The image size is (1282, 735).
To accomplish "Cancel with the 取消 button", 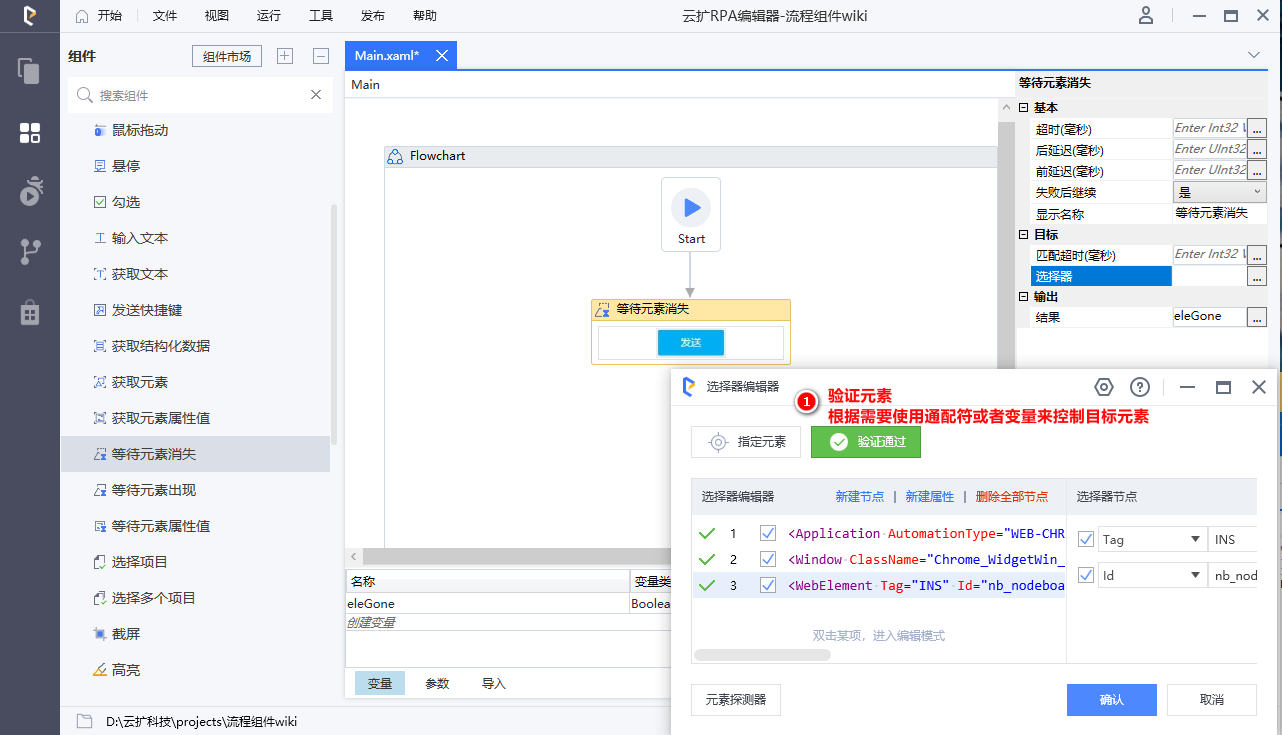I will pyautogui.click(x=1212, y=700).
